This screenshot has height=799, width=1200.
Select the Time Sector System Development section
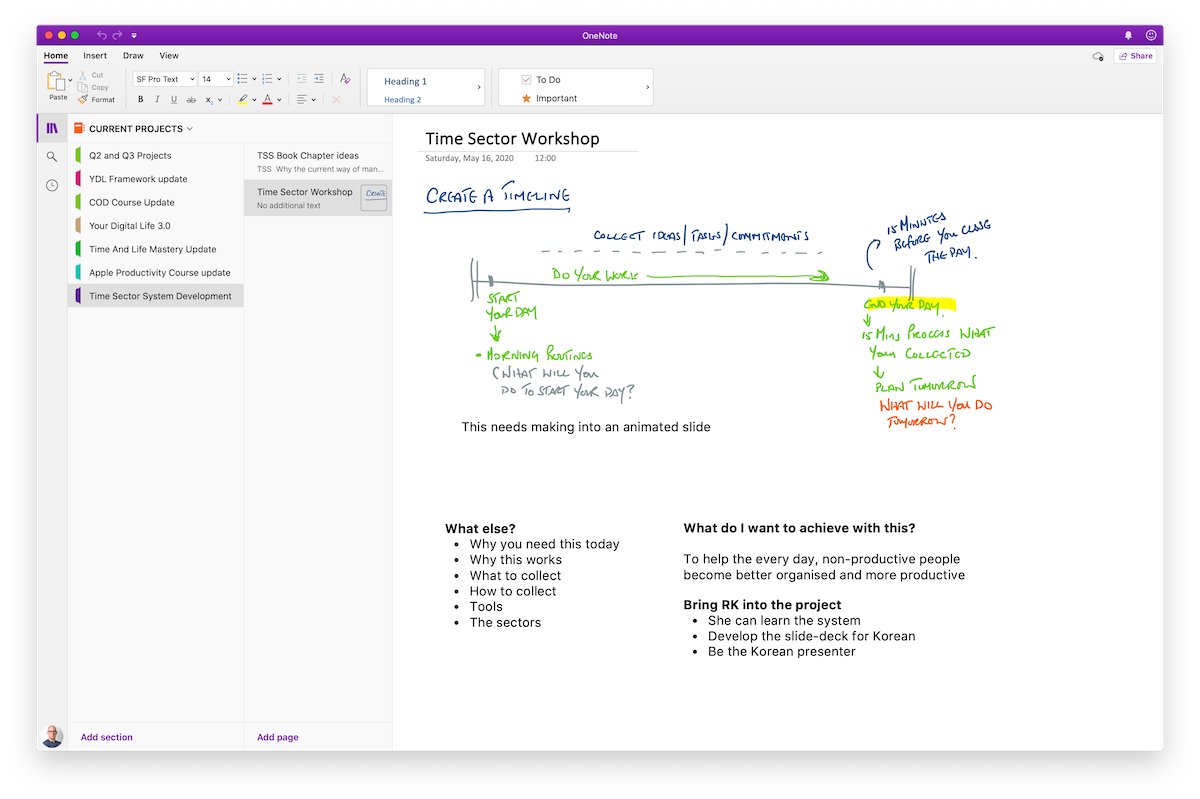click(x=155, y=296)
